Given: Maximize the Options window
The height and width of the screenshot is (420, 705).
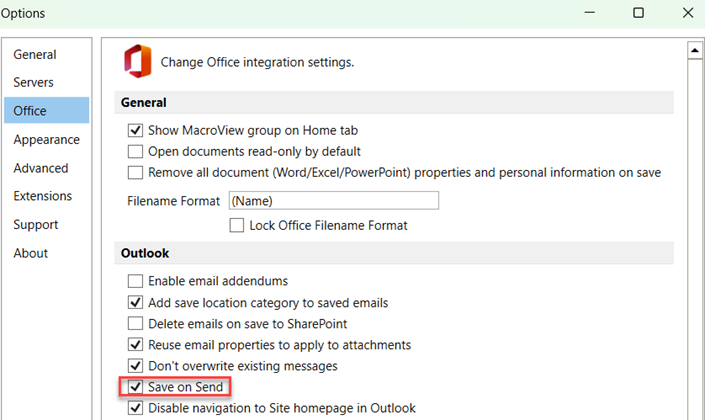Looking at the screenshot, I should (x=638, y=14).
